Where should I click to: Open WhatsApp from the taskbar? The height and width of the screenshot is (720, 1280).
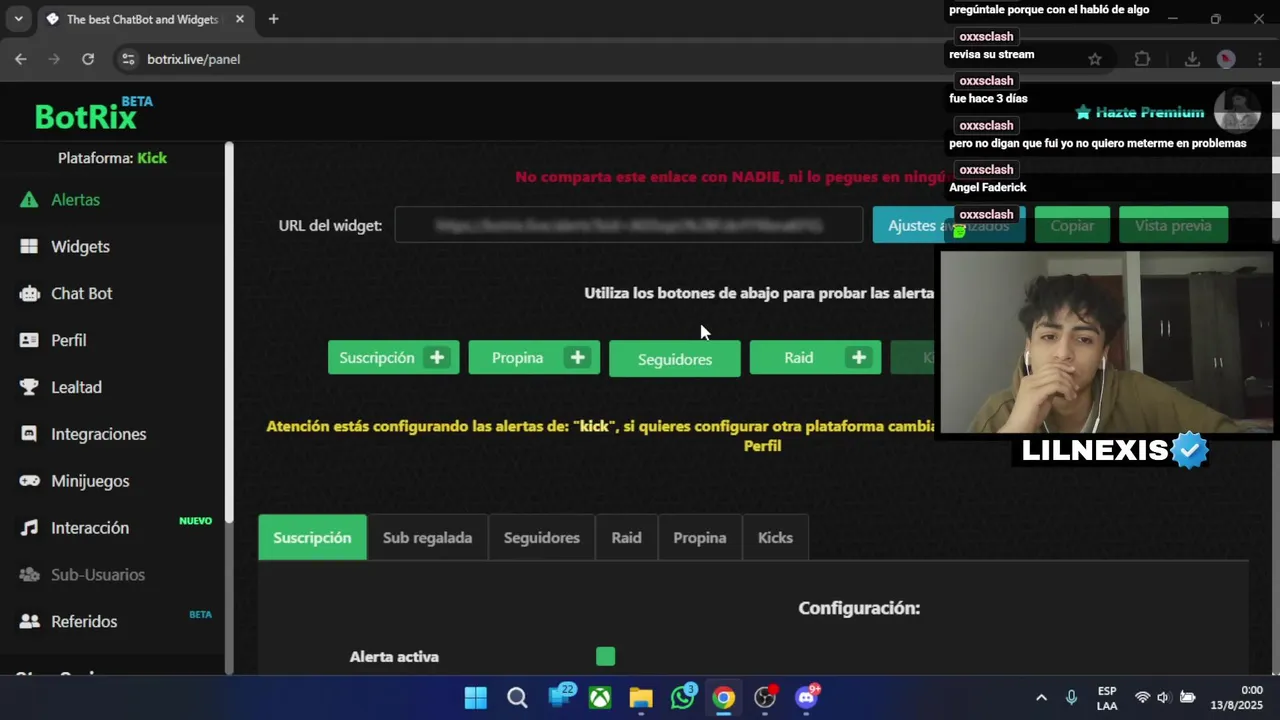pos(683,697)
